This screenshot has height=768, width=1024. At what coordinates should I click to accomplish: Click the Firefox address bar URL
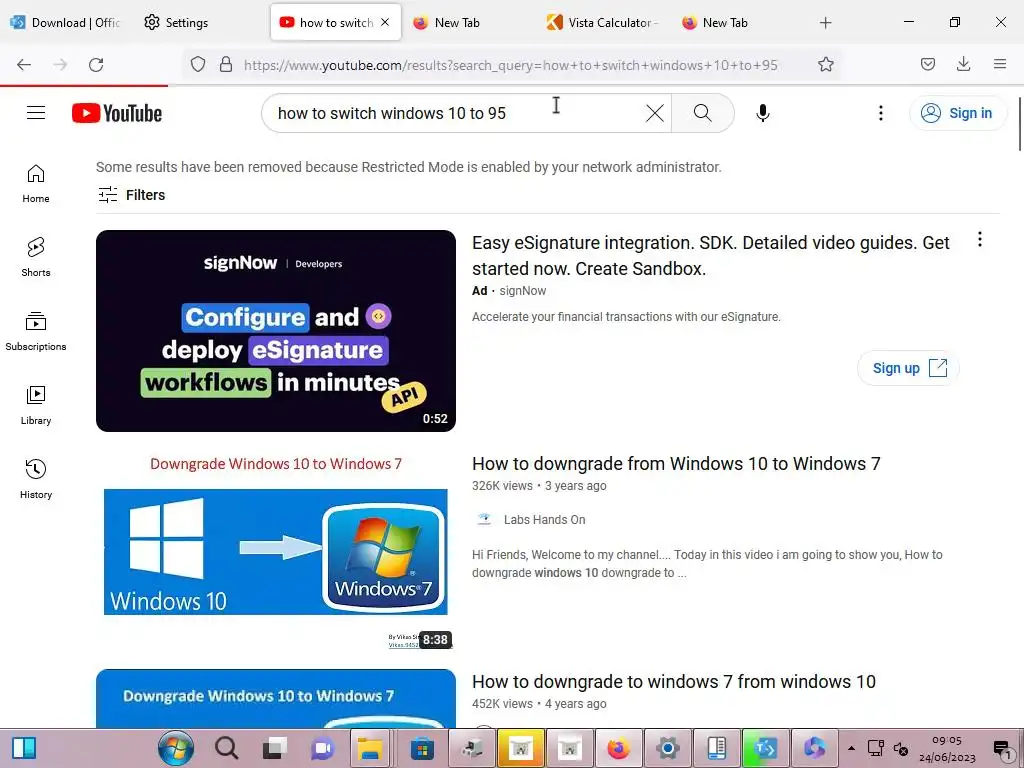tap(511, 65)
